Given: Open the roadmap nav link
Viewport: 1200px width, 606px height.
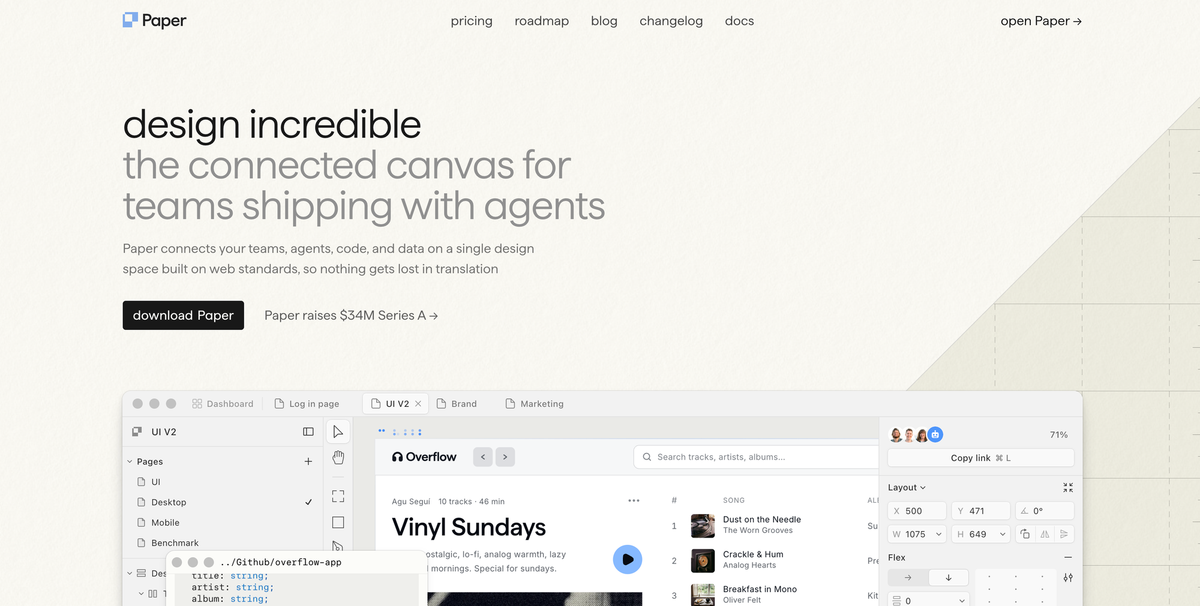Looking at the screenshot, I should (542, 21).
